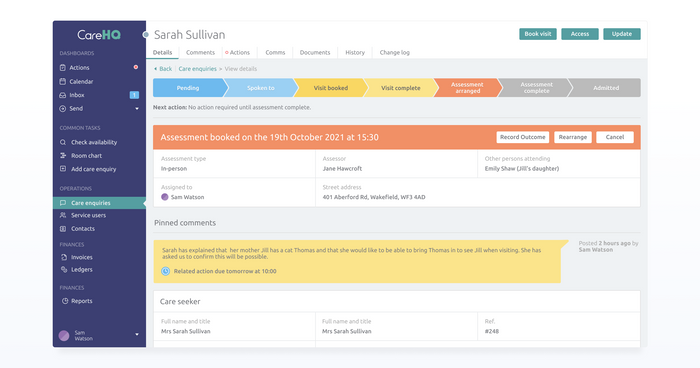Click the Add care enquiry plus icon
The height and width of the screenshot is (368, 700).
point(63,169)
